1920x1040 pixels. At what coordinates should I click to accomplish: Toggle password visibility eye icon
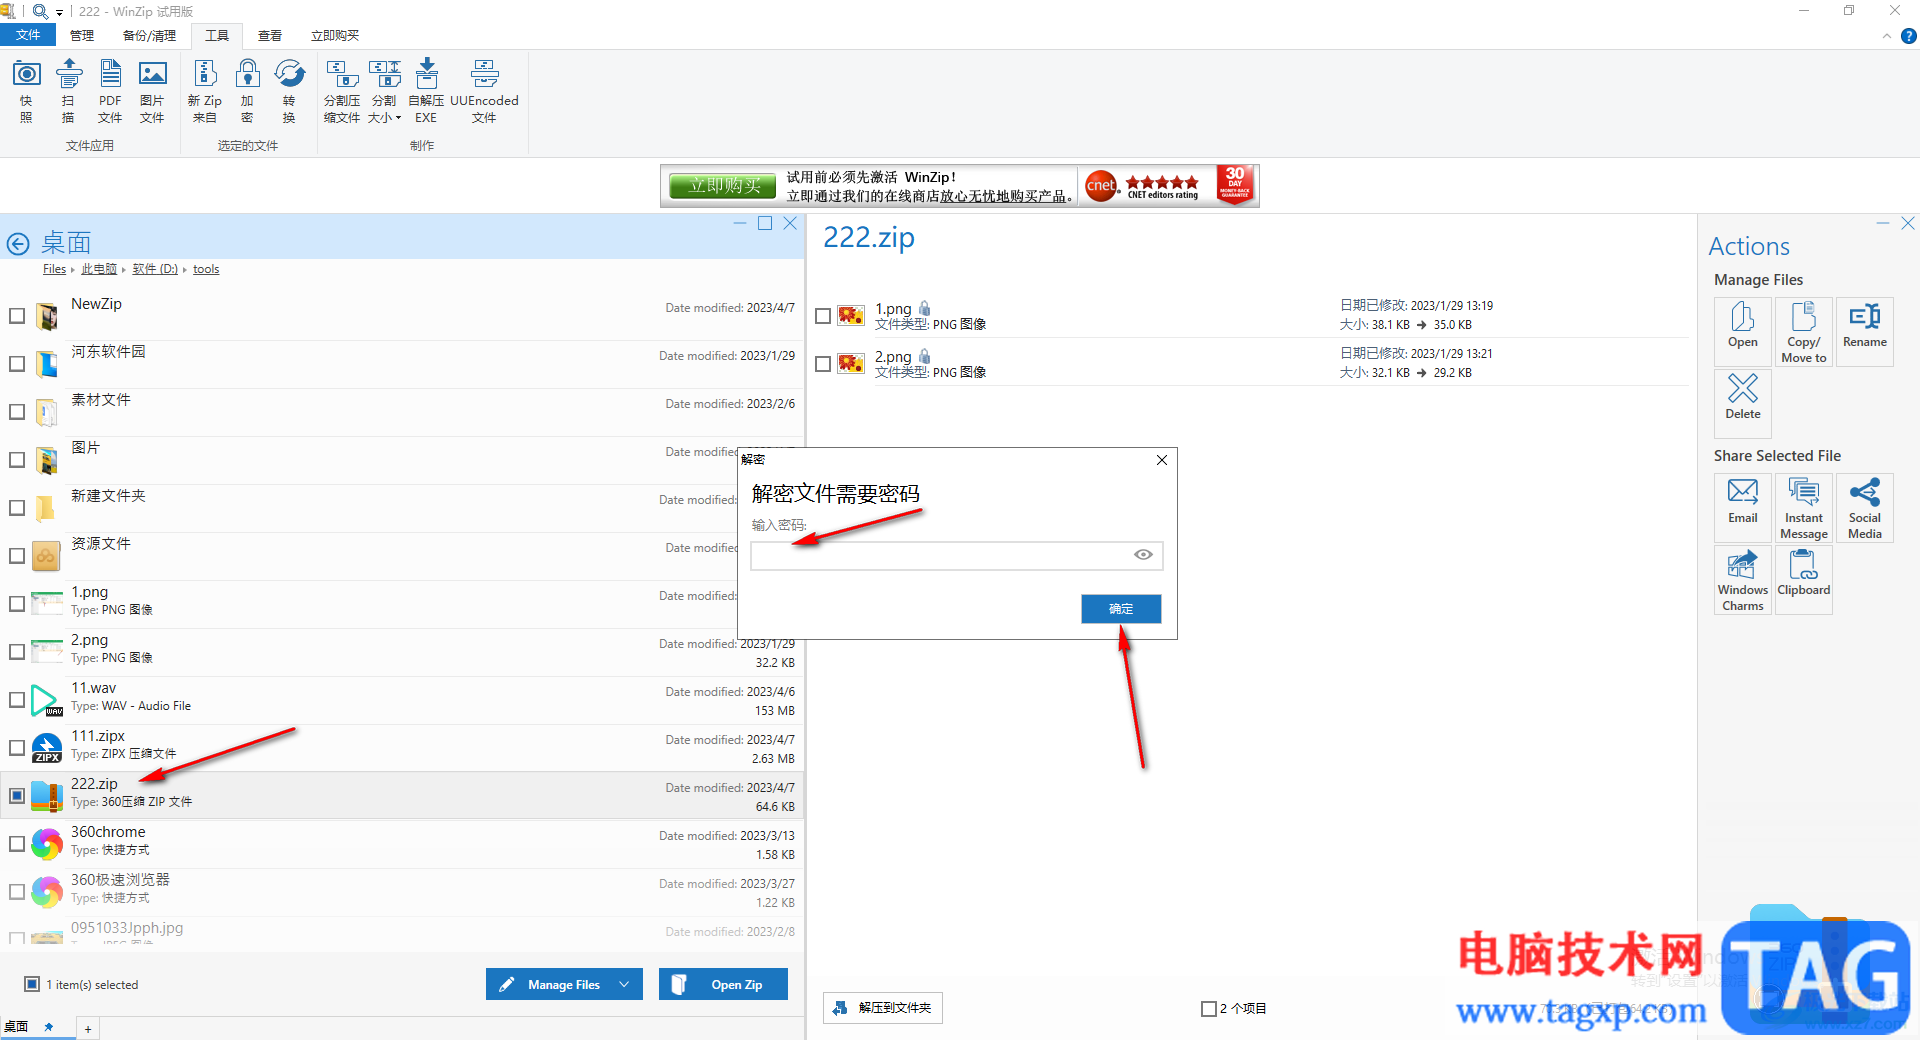click(x=1143, y=555)
